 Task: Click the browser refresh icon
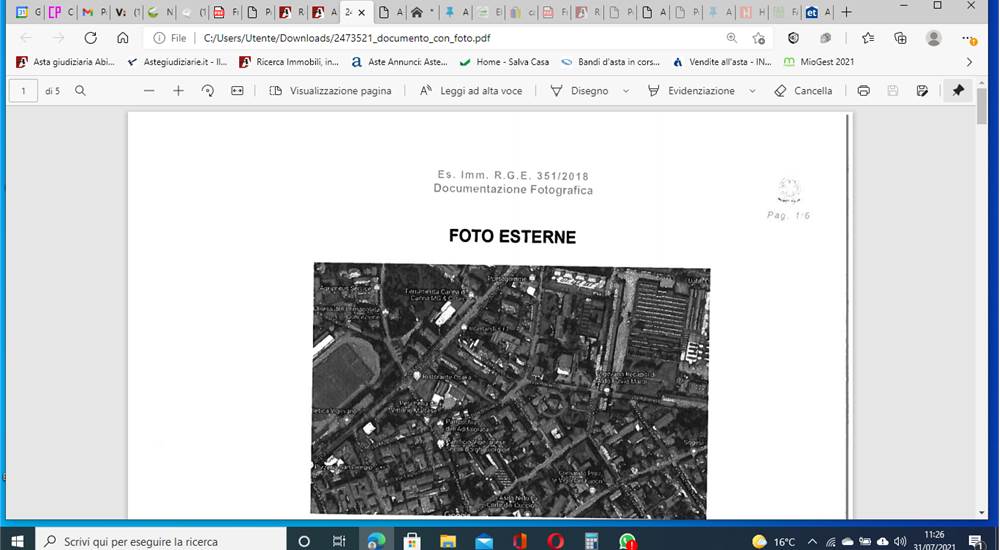point(91,38)
